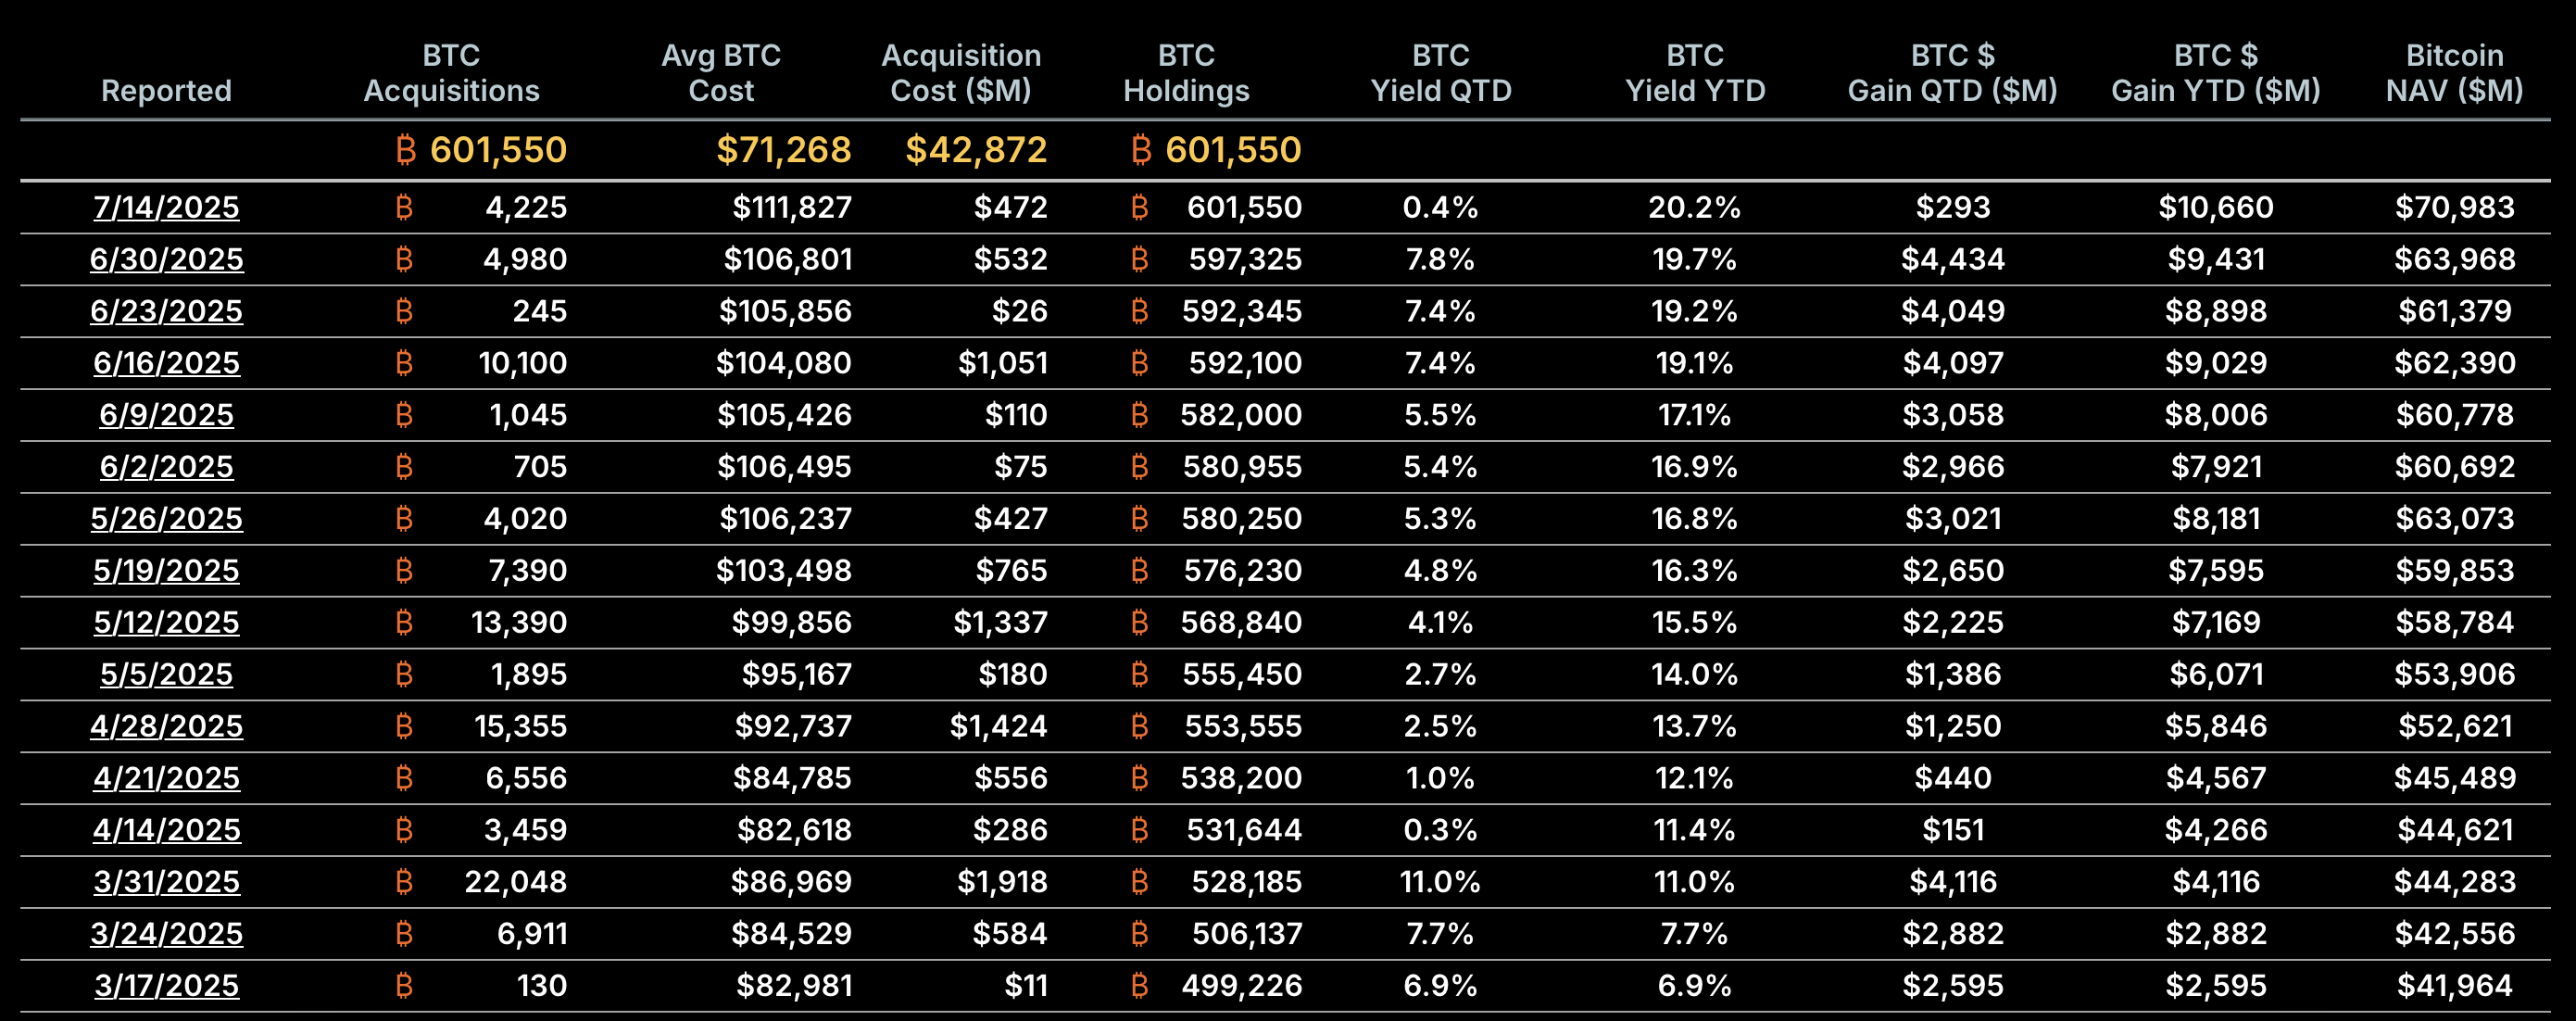Click the Reported column header
Viewport: 2576px width, 1021px height.
pos(166,90)
